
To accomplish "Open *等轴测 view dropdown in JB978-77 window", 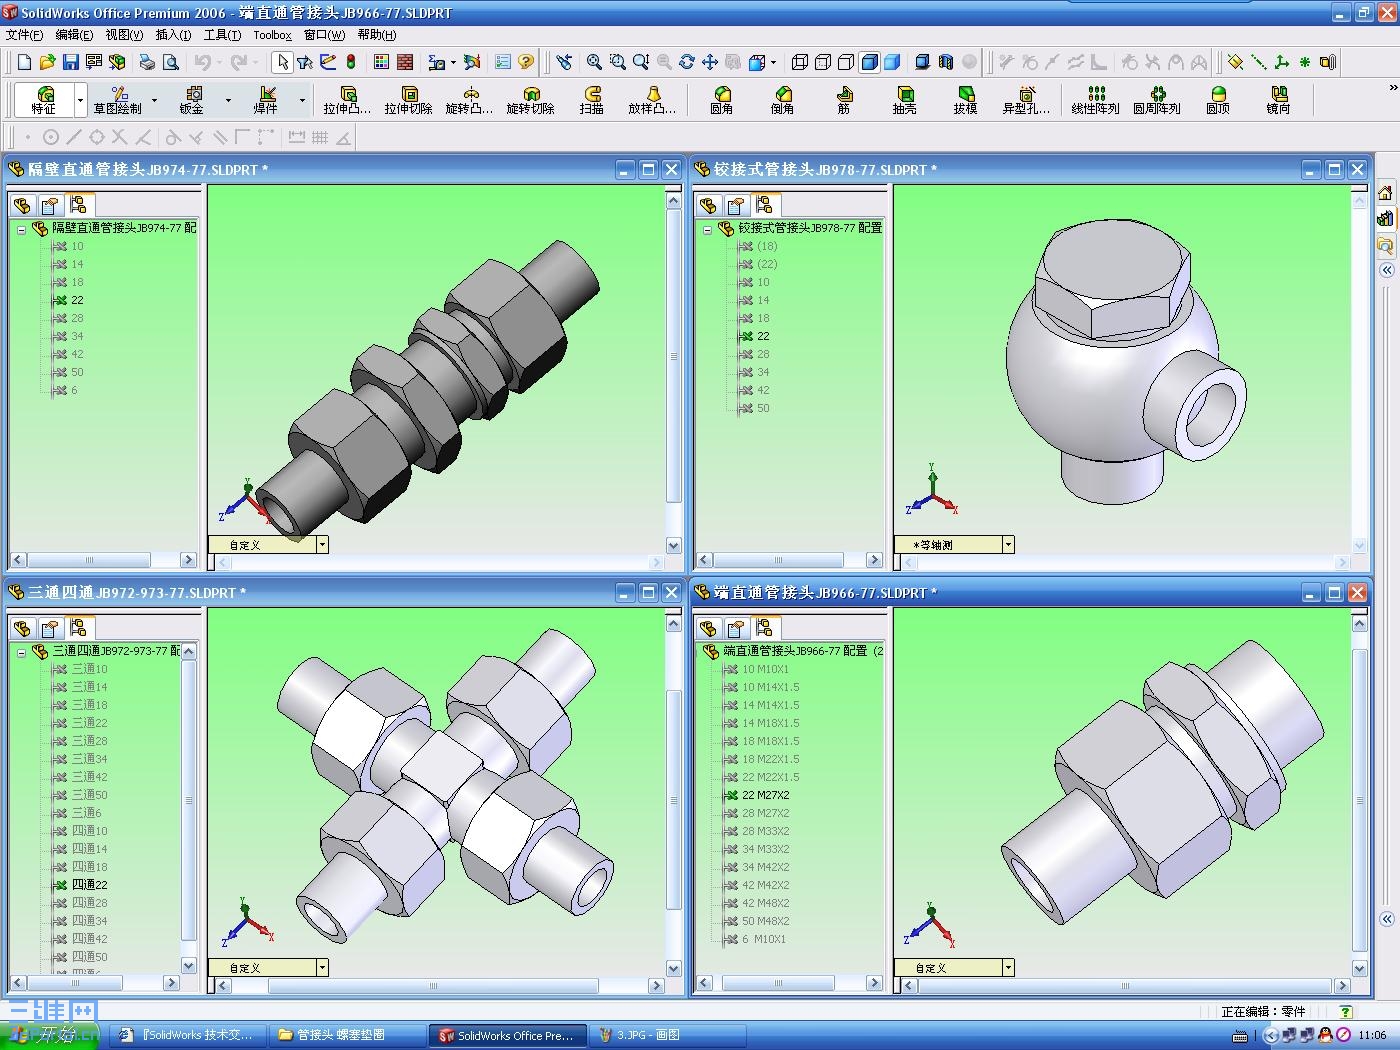I will click(1008, 545).
